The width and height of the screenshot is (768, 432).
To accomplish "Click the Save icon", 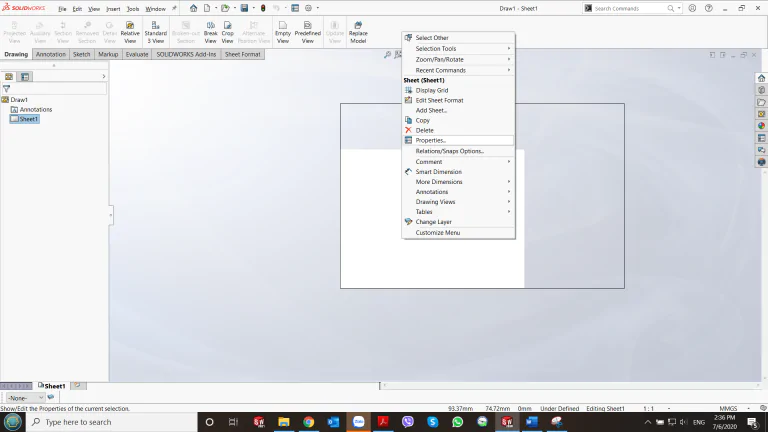I will [244, 8].
